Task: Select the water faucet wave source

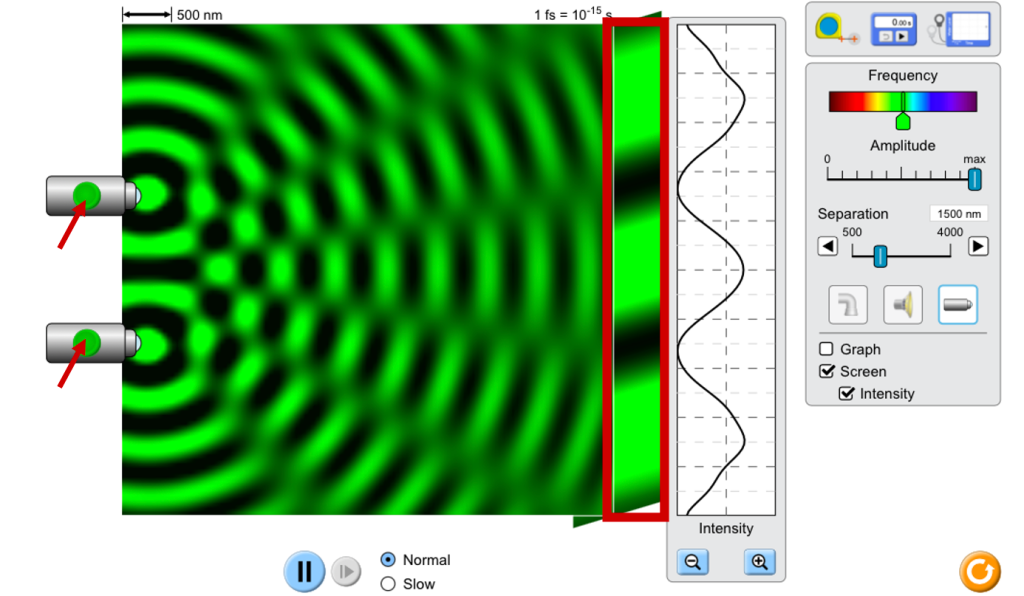Action: [x=848, y=304]
